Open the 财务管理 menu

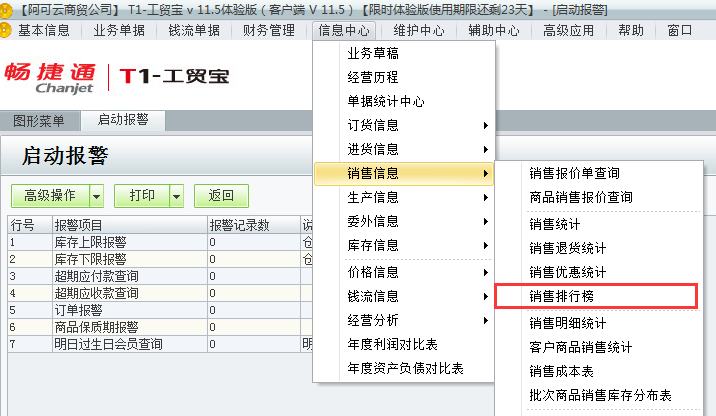(x=268, y=31)
